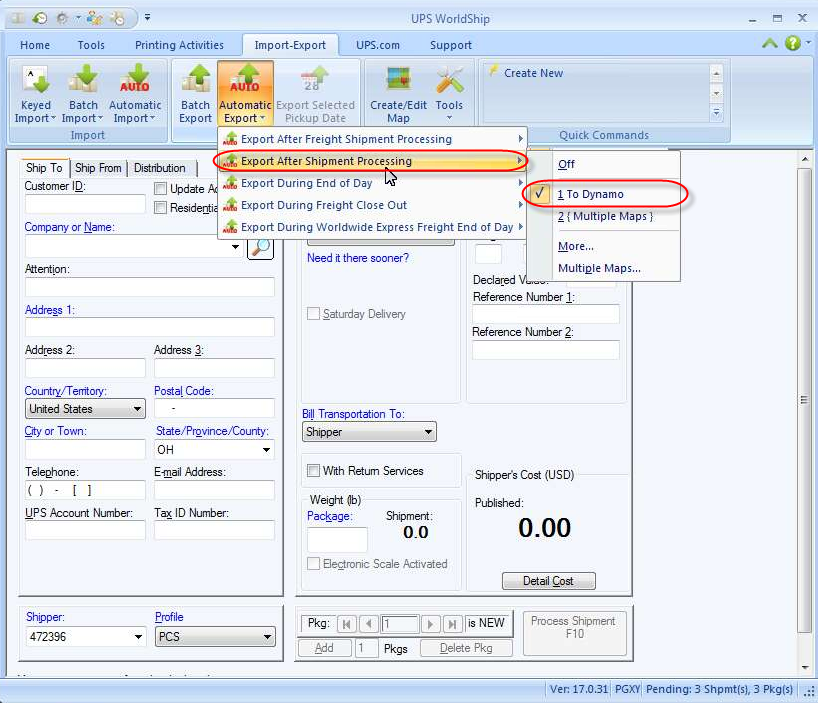Open Batch Import in the ribbon
Image resolution: width=818 pixels, height=703 pixels.
[82, 94]
